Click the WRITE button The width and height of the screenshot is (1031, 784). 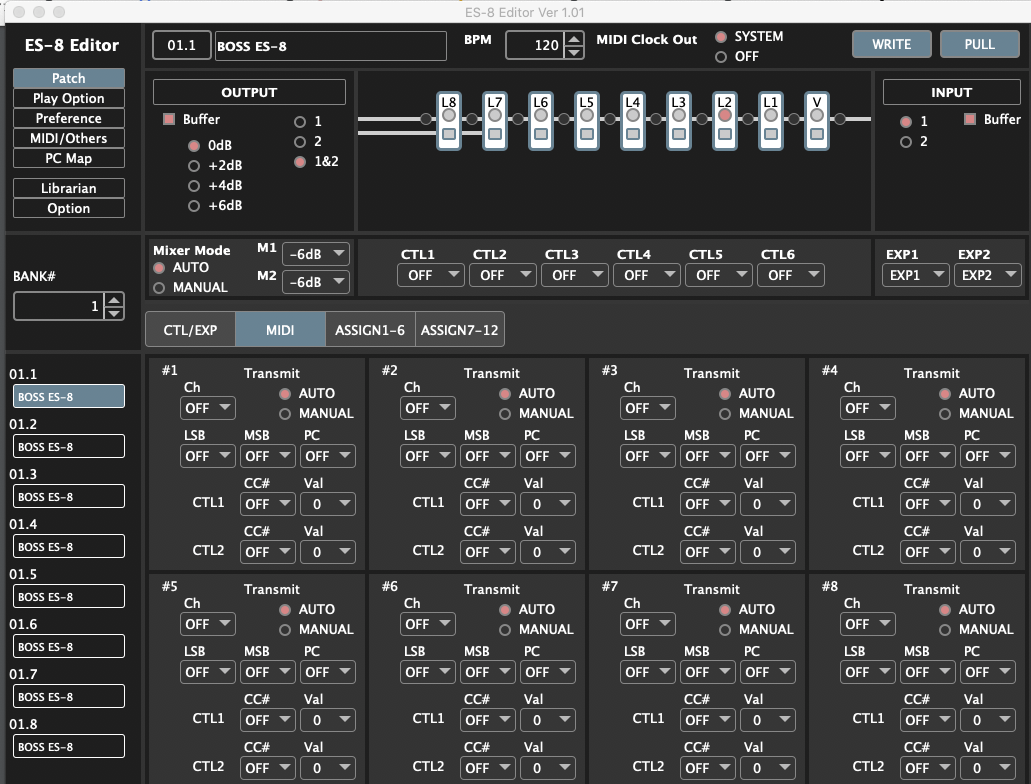(x=892, y=44)
